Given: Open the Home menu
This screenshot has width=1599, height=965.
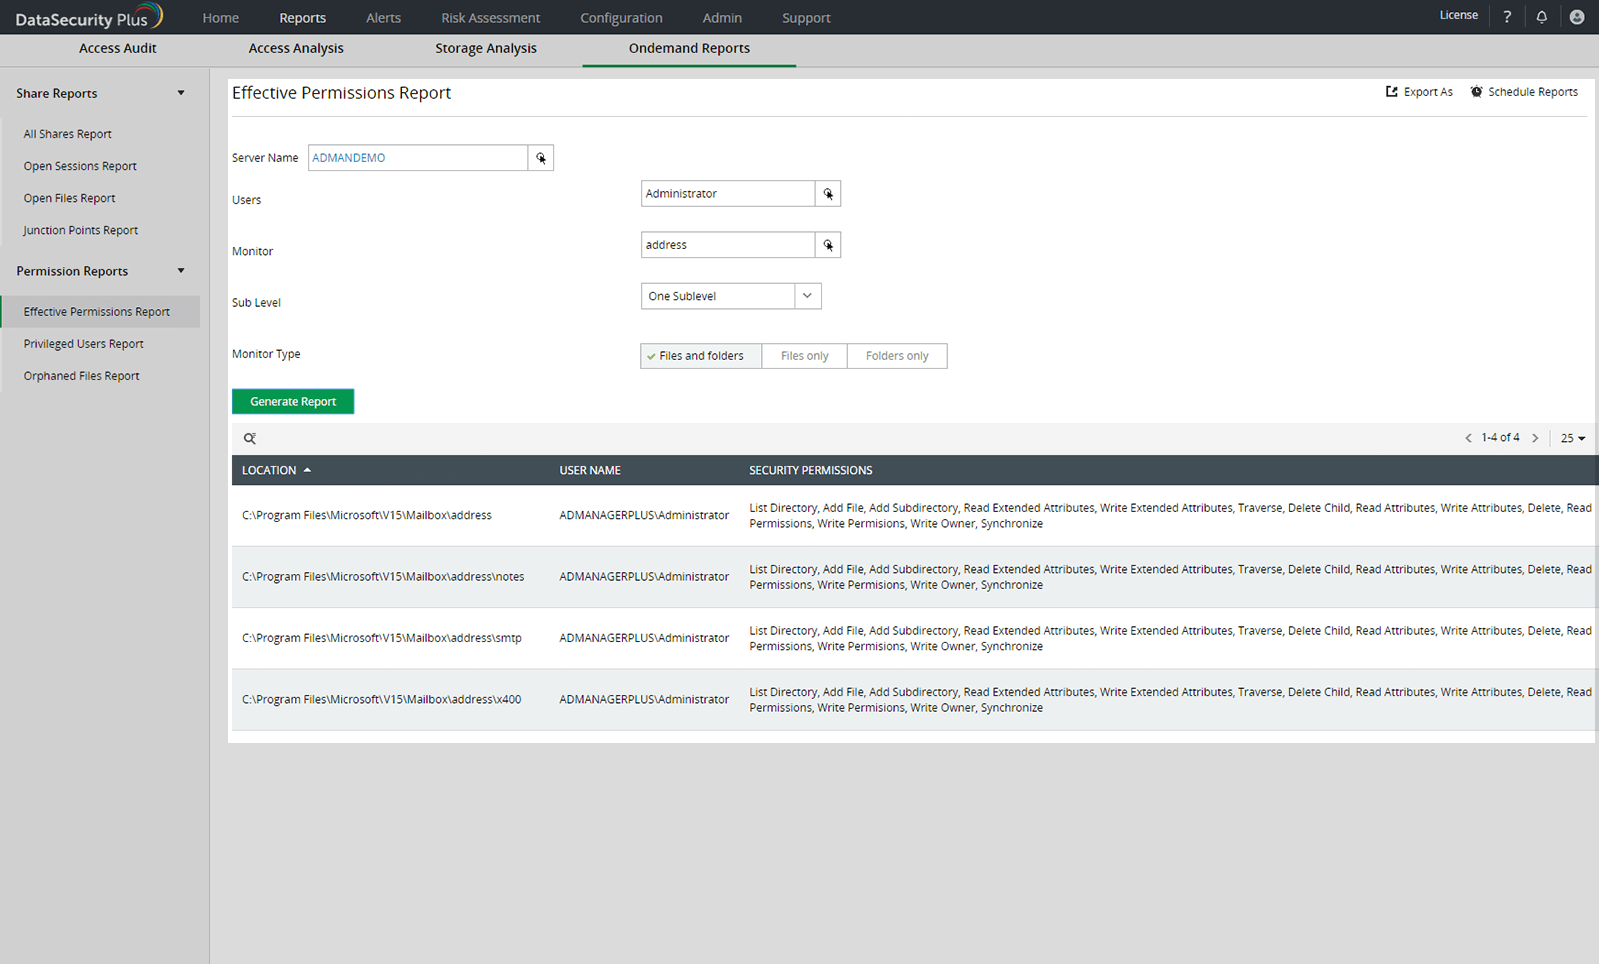Looking at the screenshot, I should (x=220, y=18).
